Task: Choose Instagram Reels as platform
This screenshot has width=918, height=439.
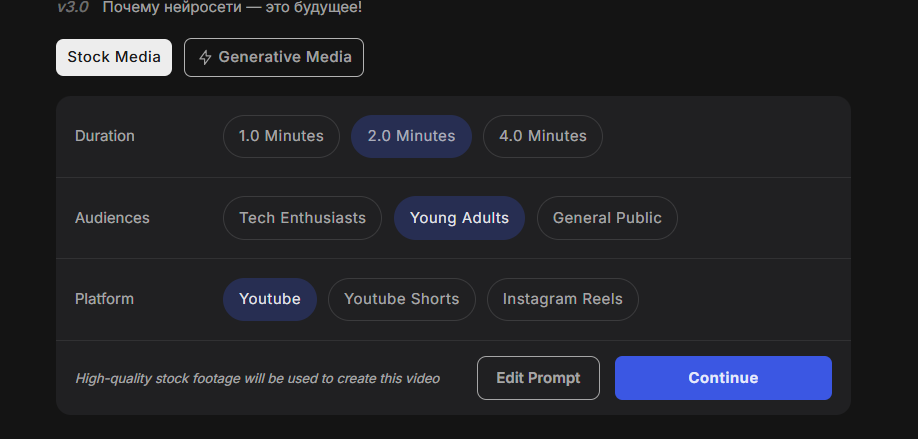Action: coord(563,299)
